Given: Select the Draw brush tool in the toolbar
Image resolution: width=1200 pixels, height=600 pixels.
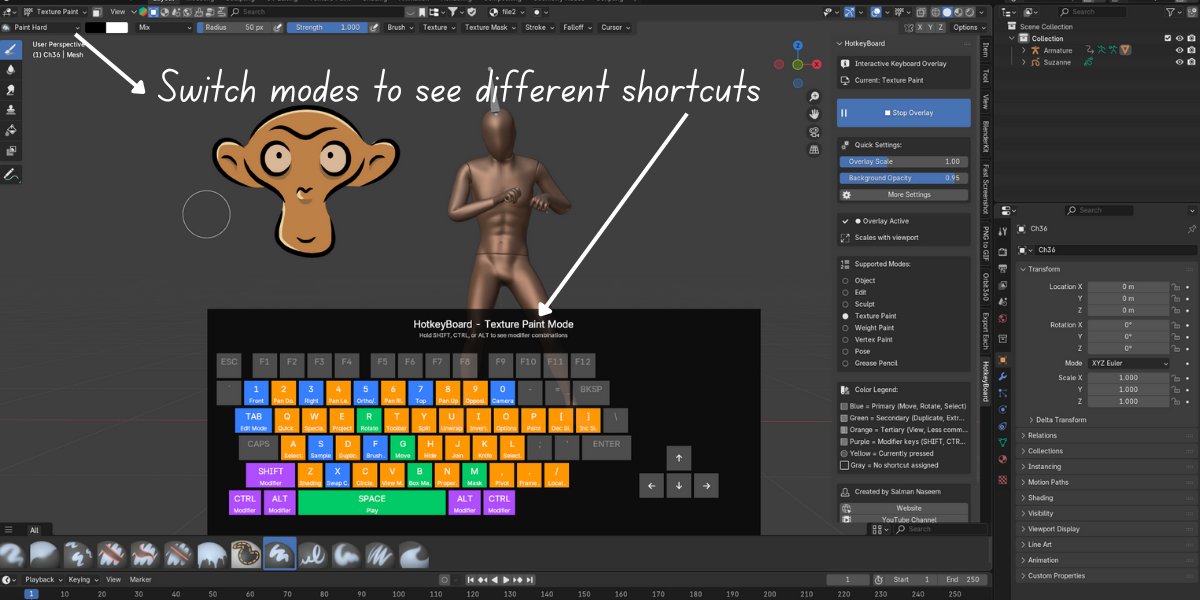Looking at the screenshot, I should pyautogui.click(x=11, y=48).
